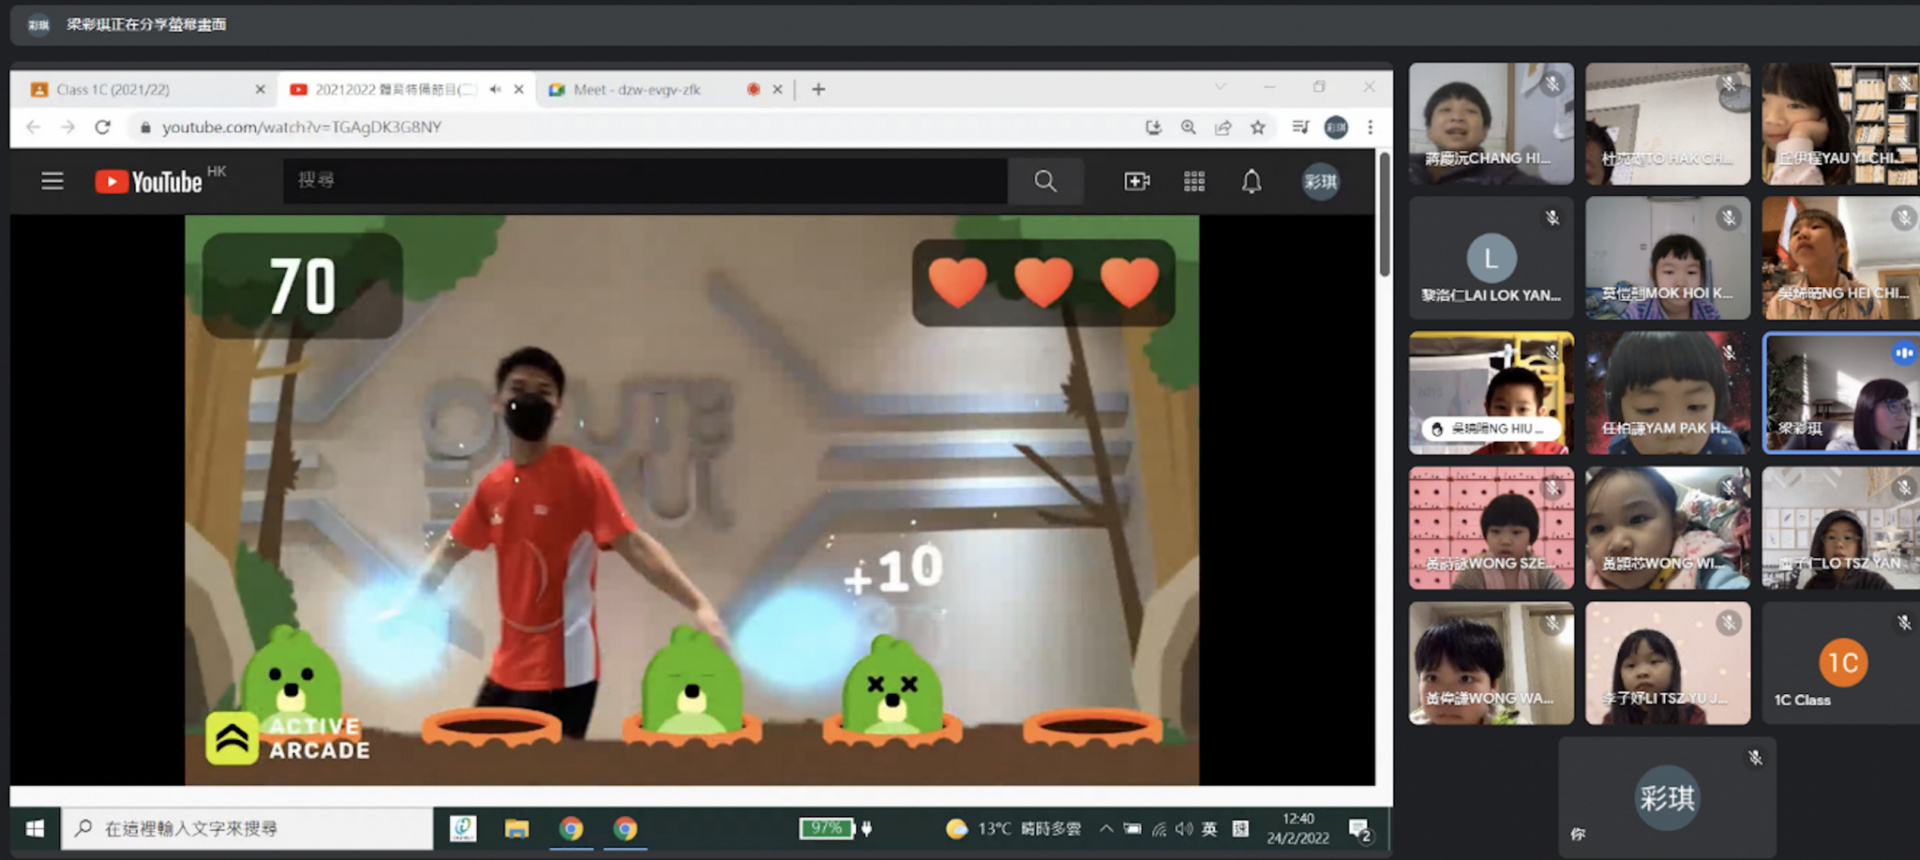
Task: Select WONG WA... participant tile
Action: click(x=1491, y=663)
